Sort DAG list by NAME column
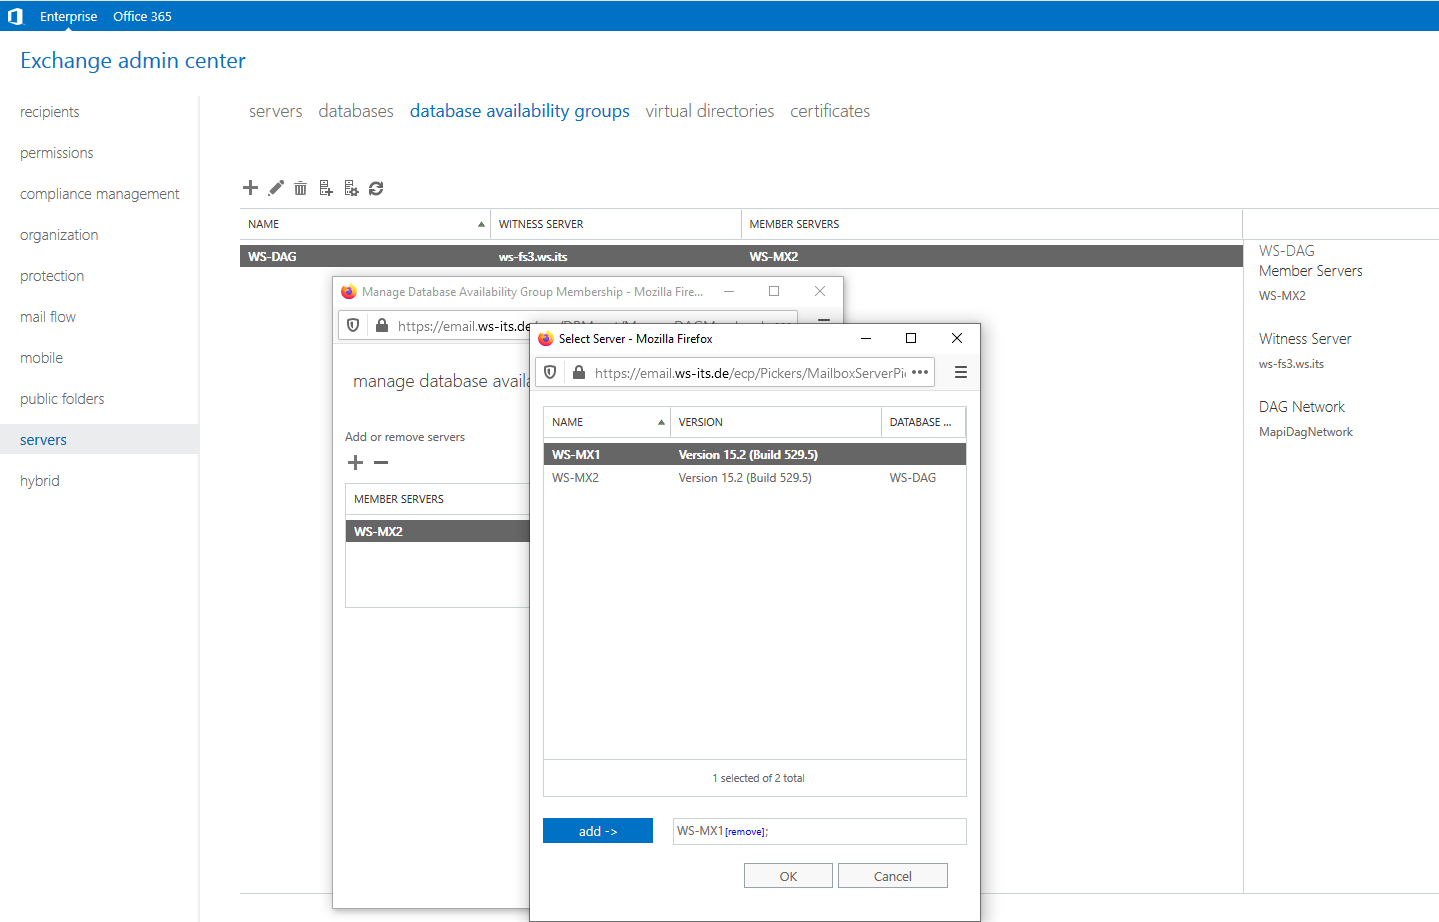This screenshot has width=1439, height=922. pyautogui.click(x=365, y=224)
